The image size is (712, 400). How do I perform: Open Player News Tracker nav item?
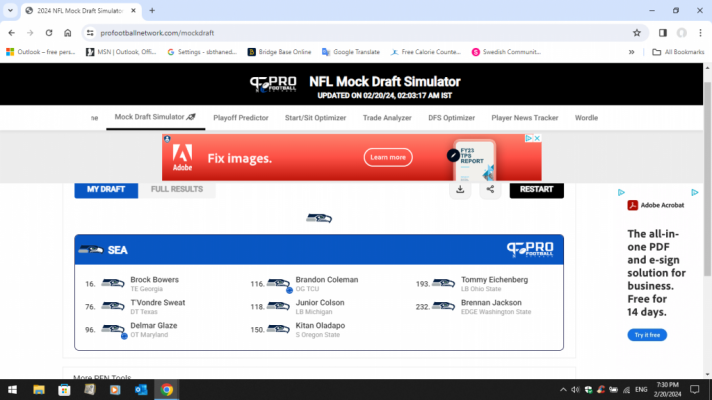(x=524, y=118)
